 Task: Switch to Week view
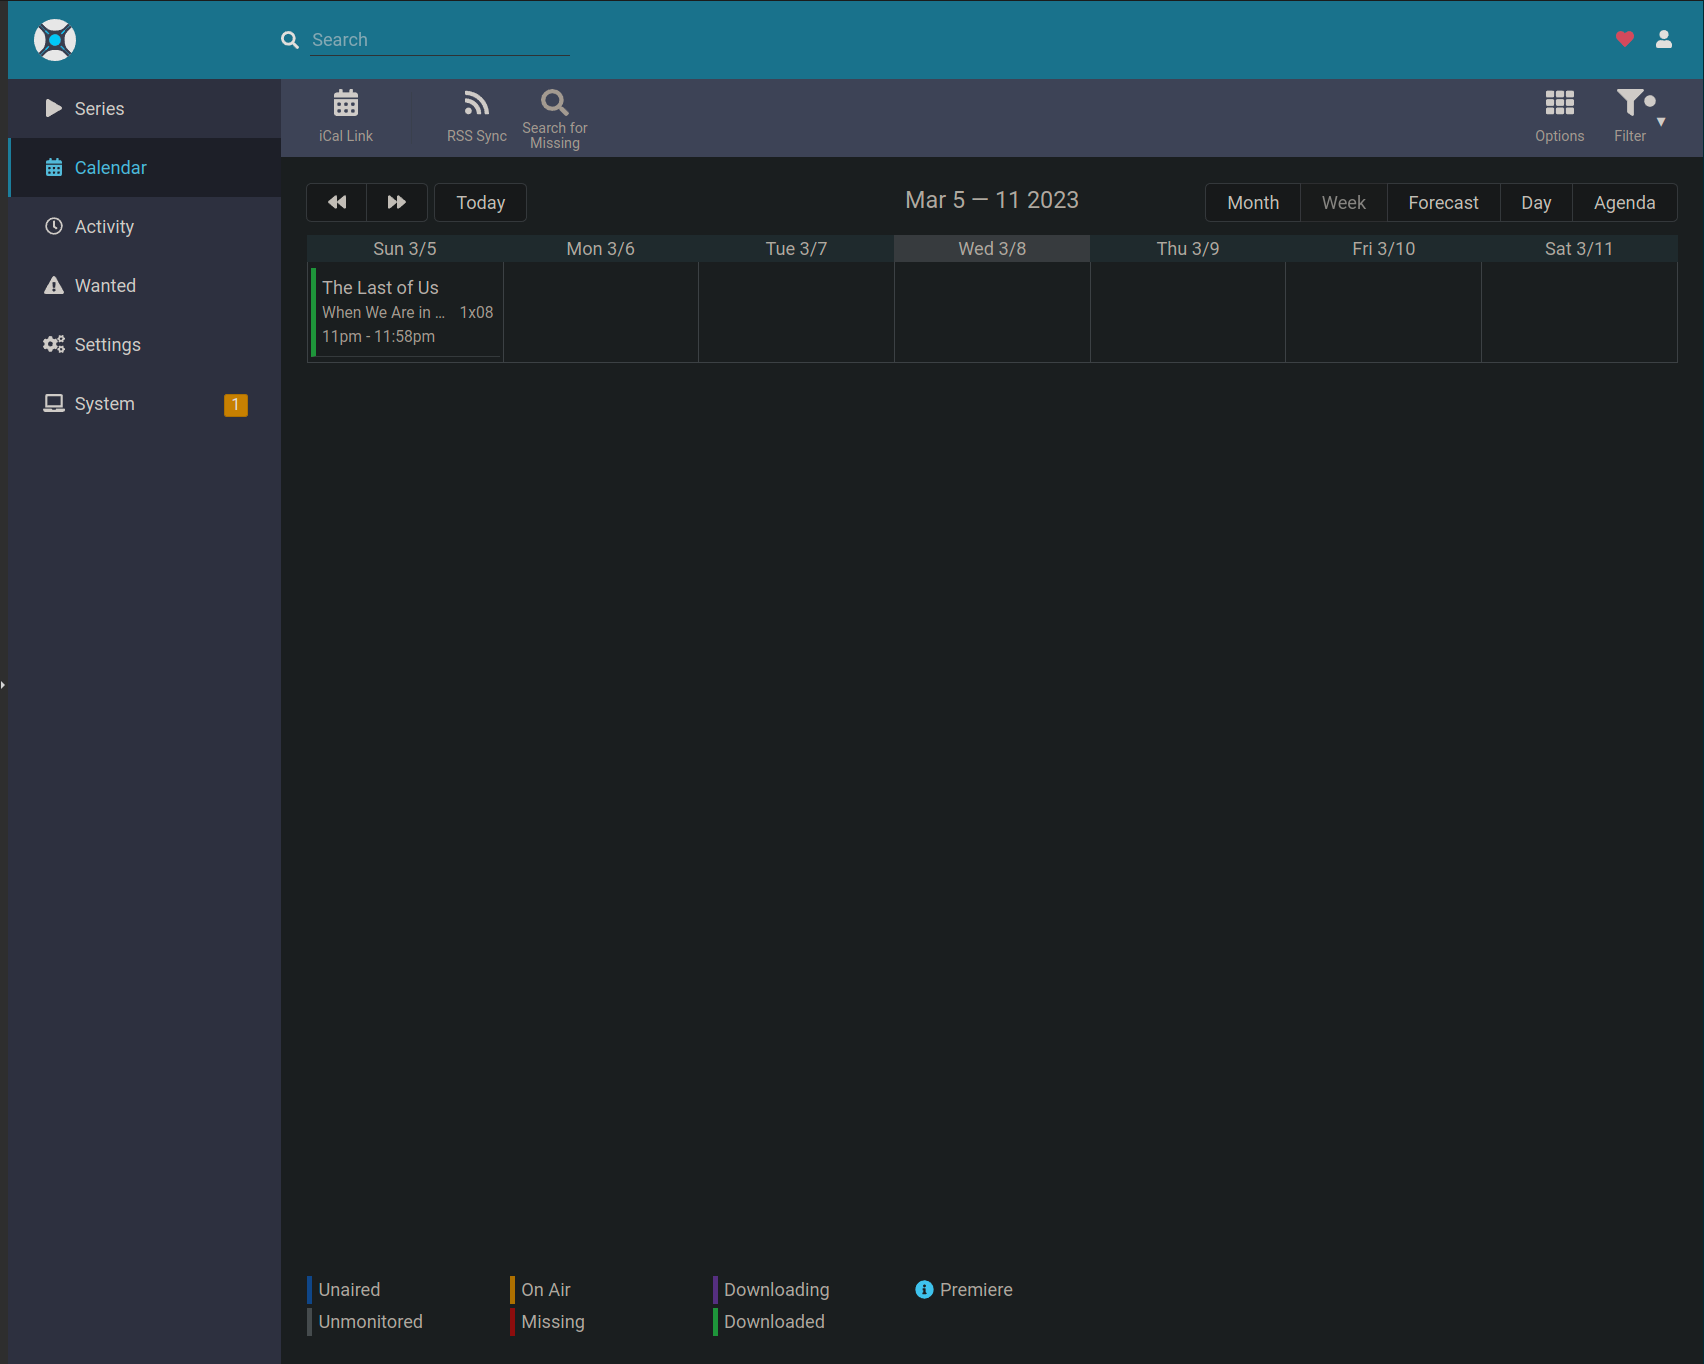tap(1343, 202)
